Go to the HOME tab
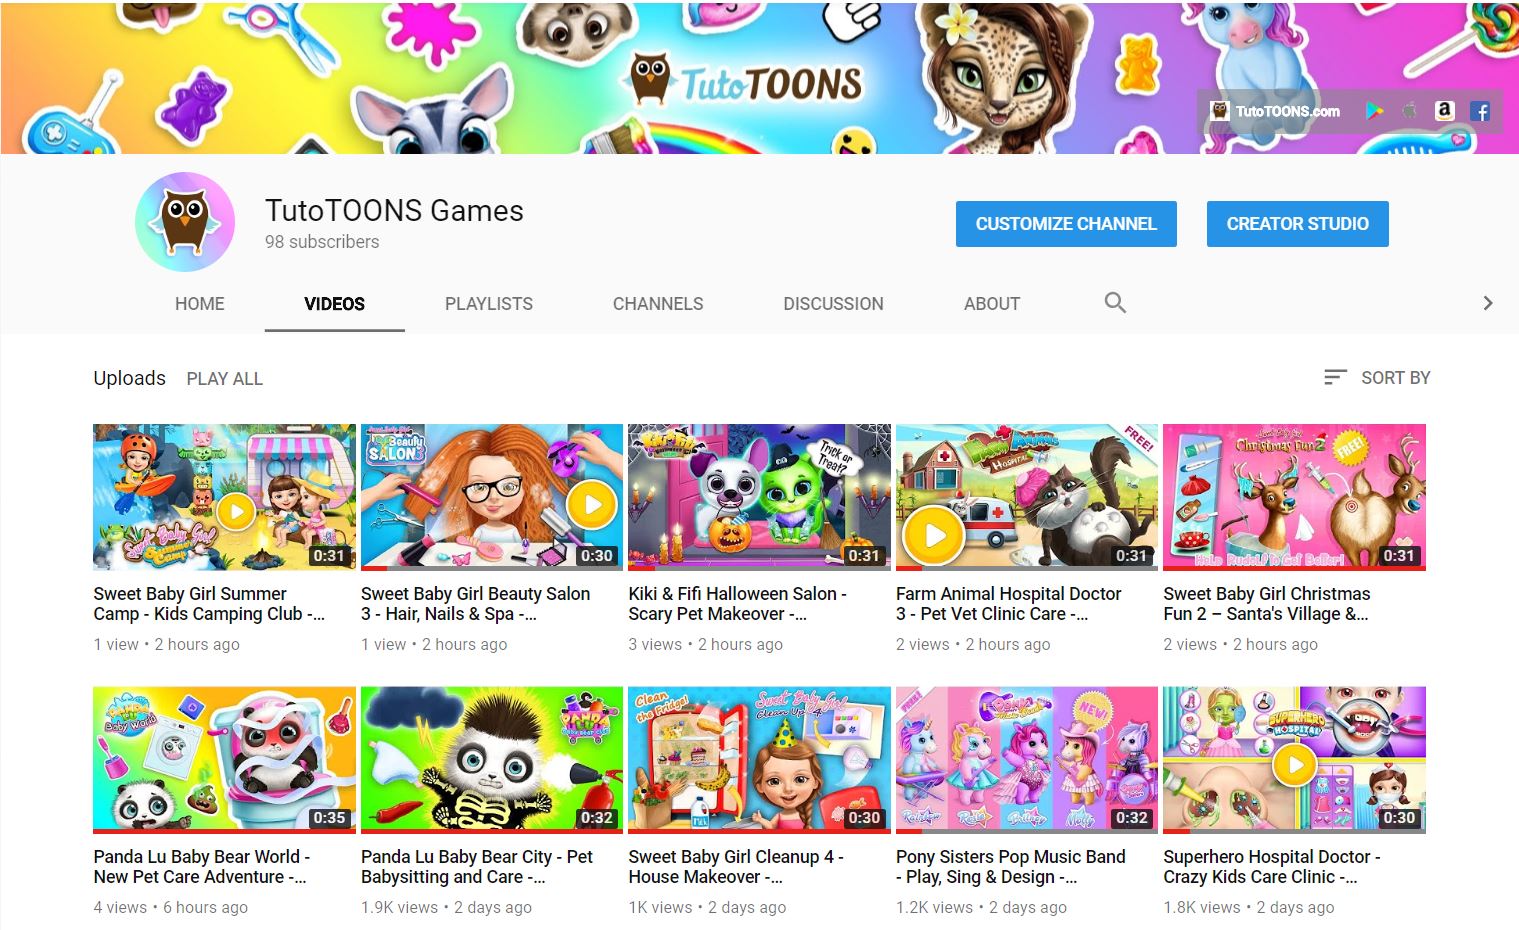 click(200, 304)
